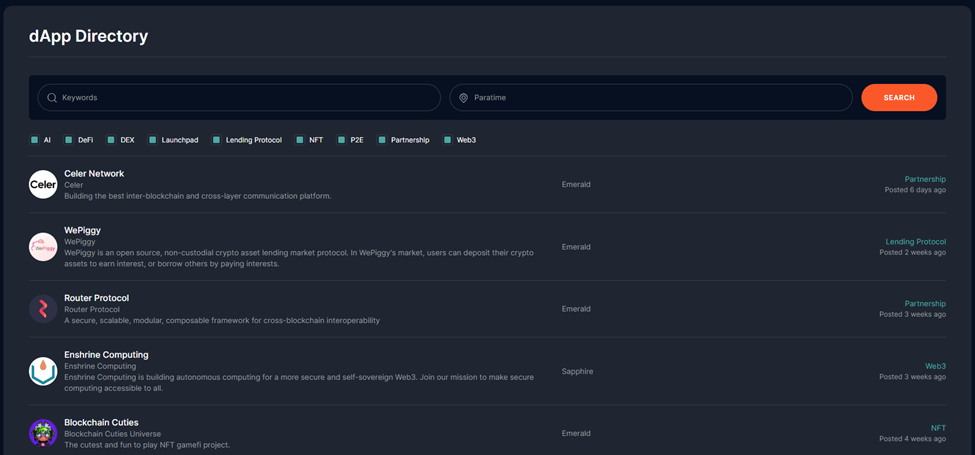Toggle the DeFi category checkbox

[69, 140]
